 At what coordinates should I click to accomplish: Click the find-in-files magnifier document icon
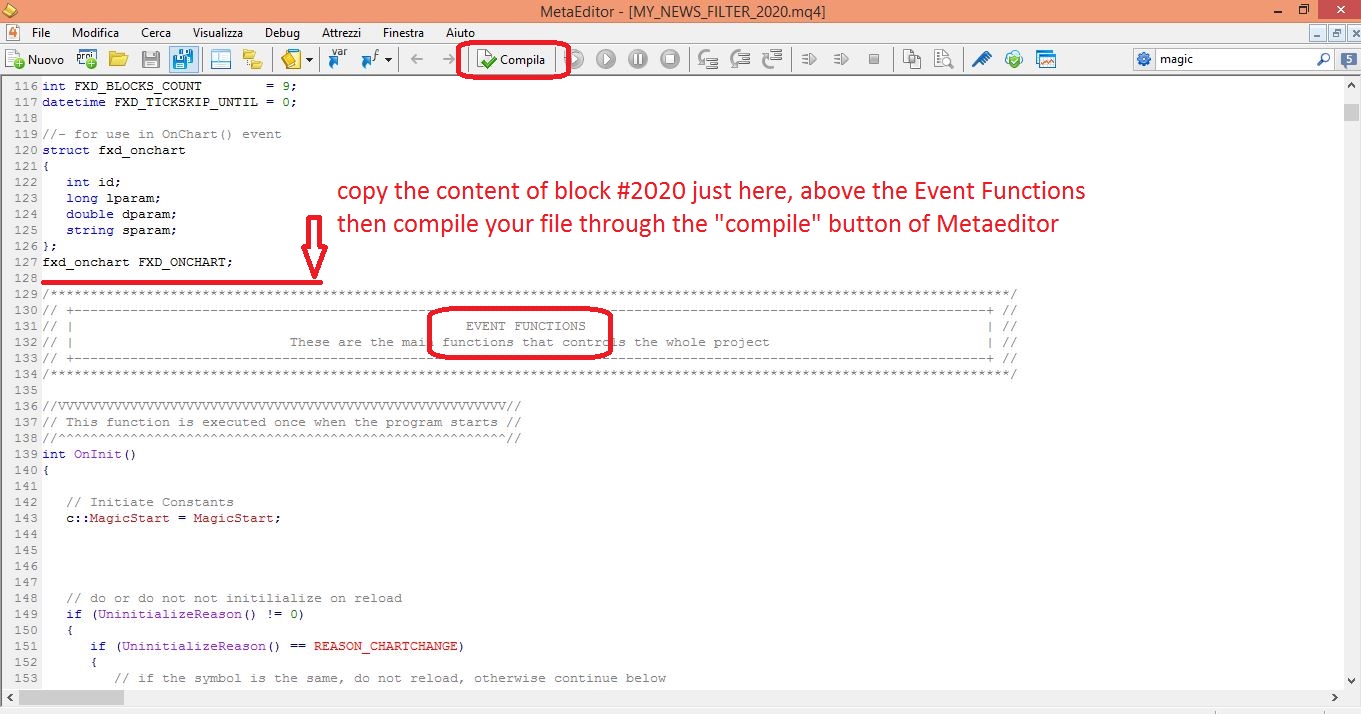point(942,60)
